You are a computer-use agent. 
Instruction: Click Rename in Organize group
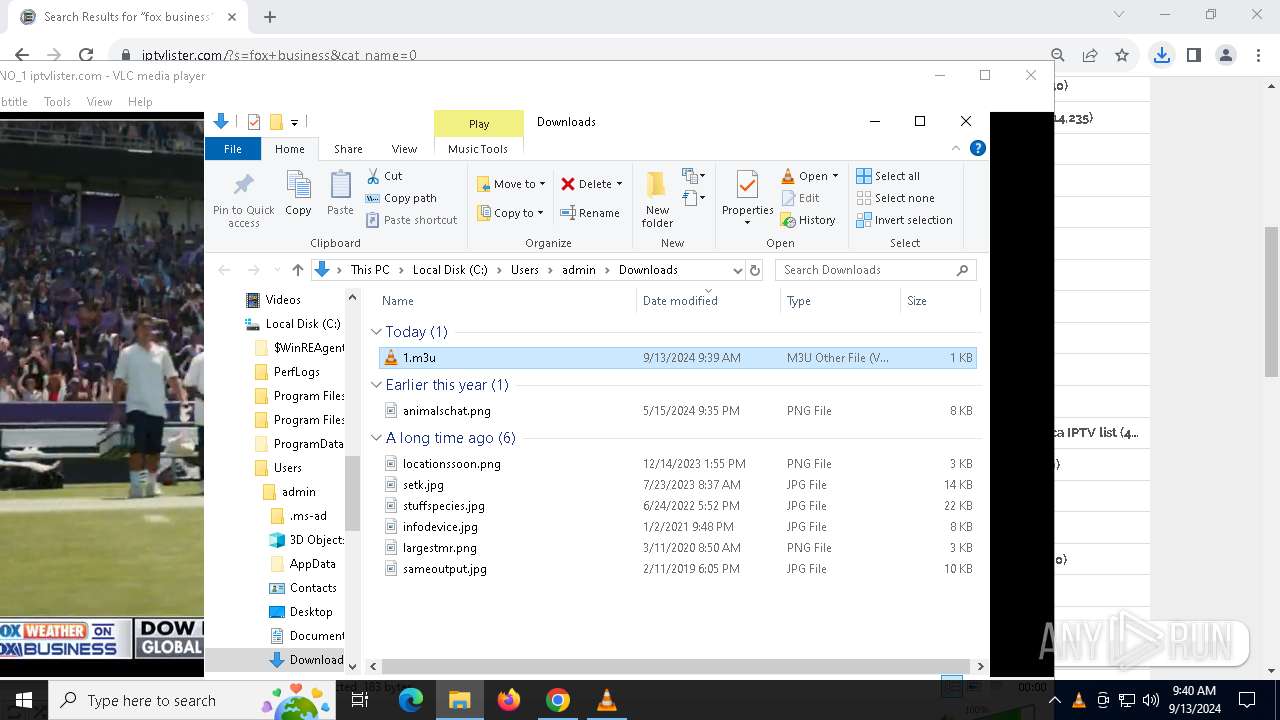point(590,213)
